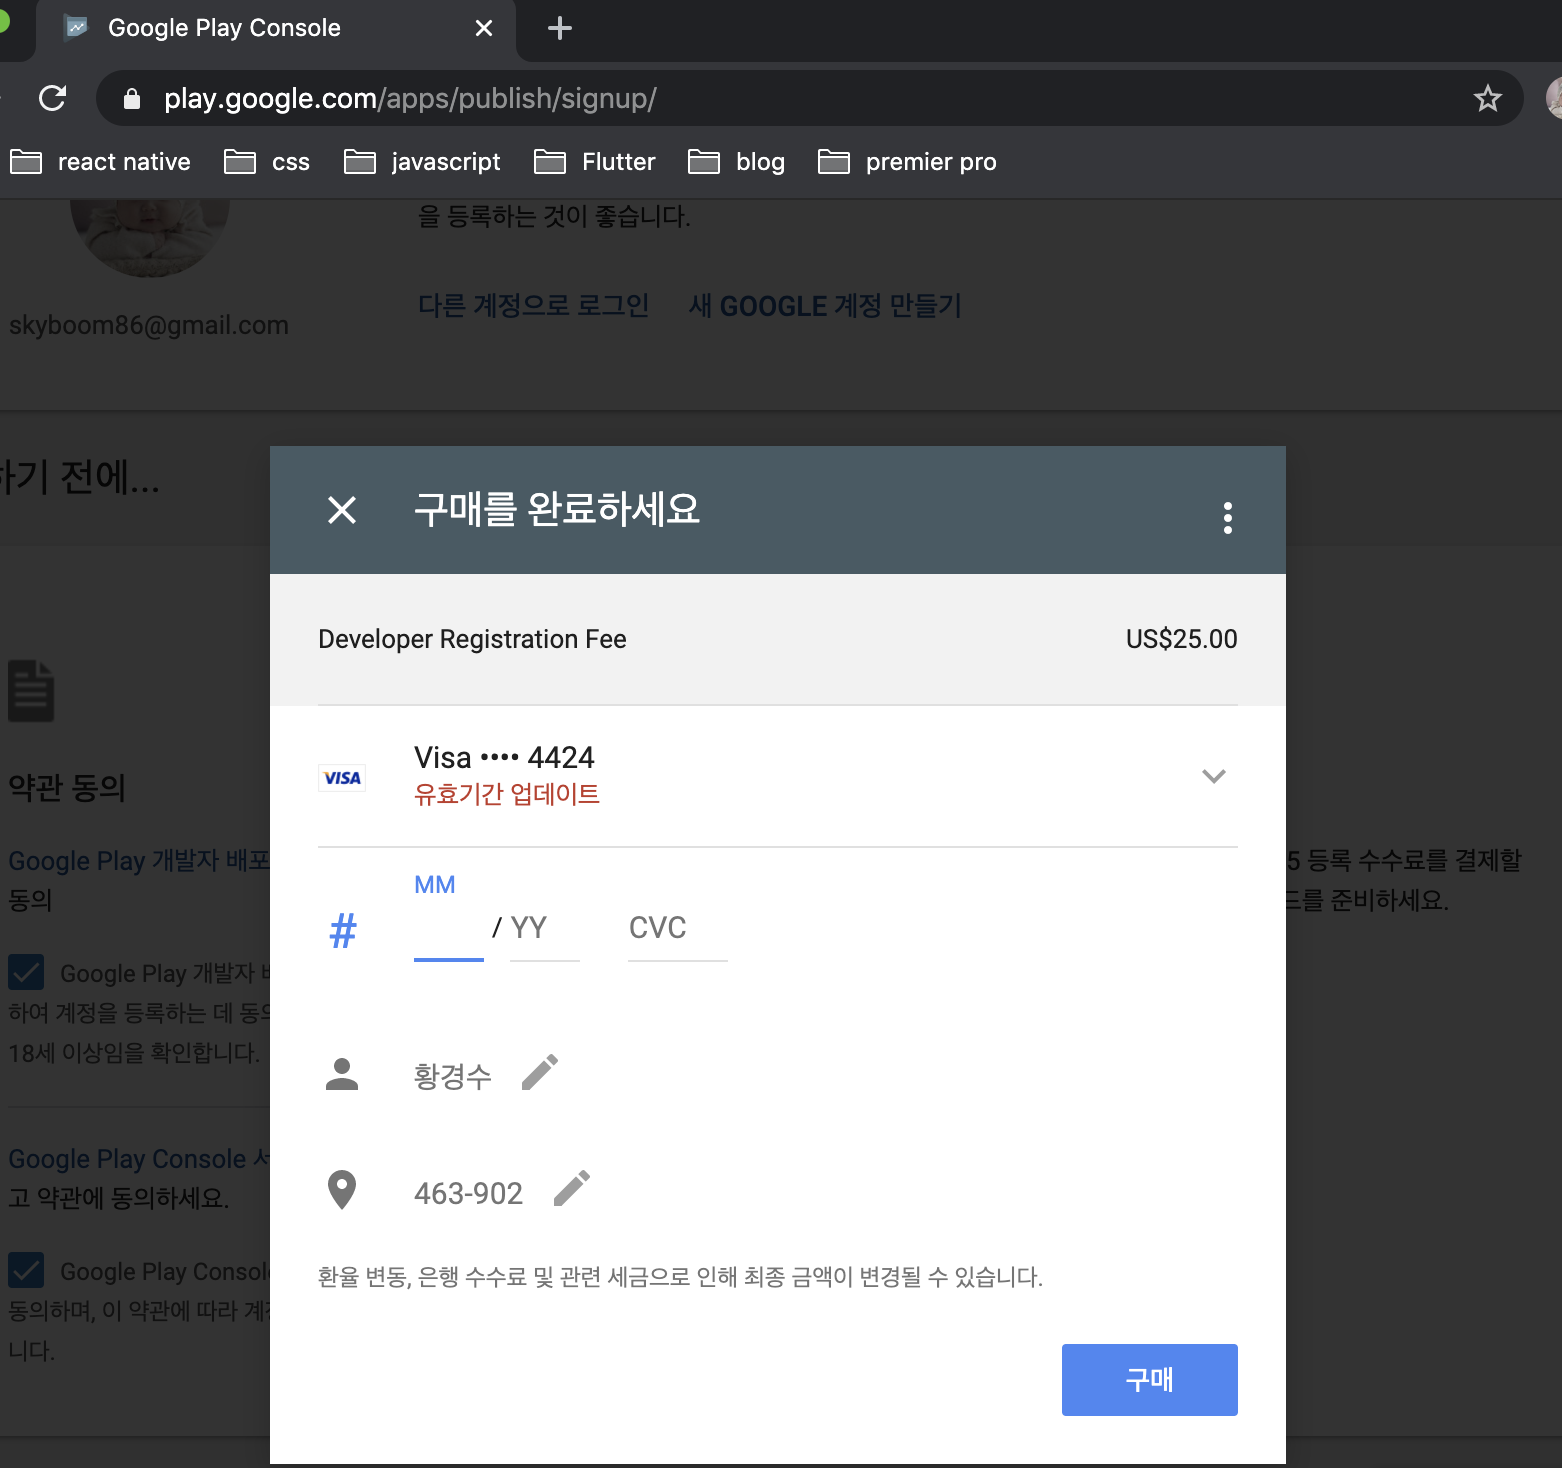The image size is (1562, 1468).
Task: Reload the page with the refresh icon
Action: click(52, 98)
